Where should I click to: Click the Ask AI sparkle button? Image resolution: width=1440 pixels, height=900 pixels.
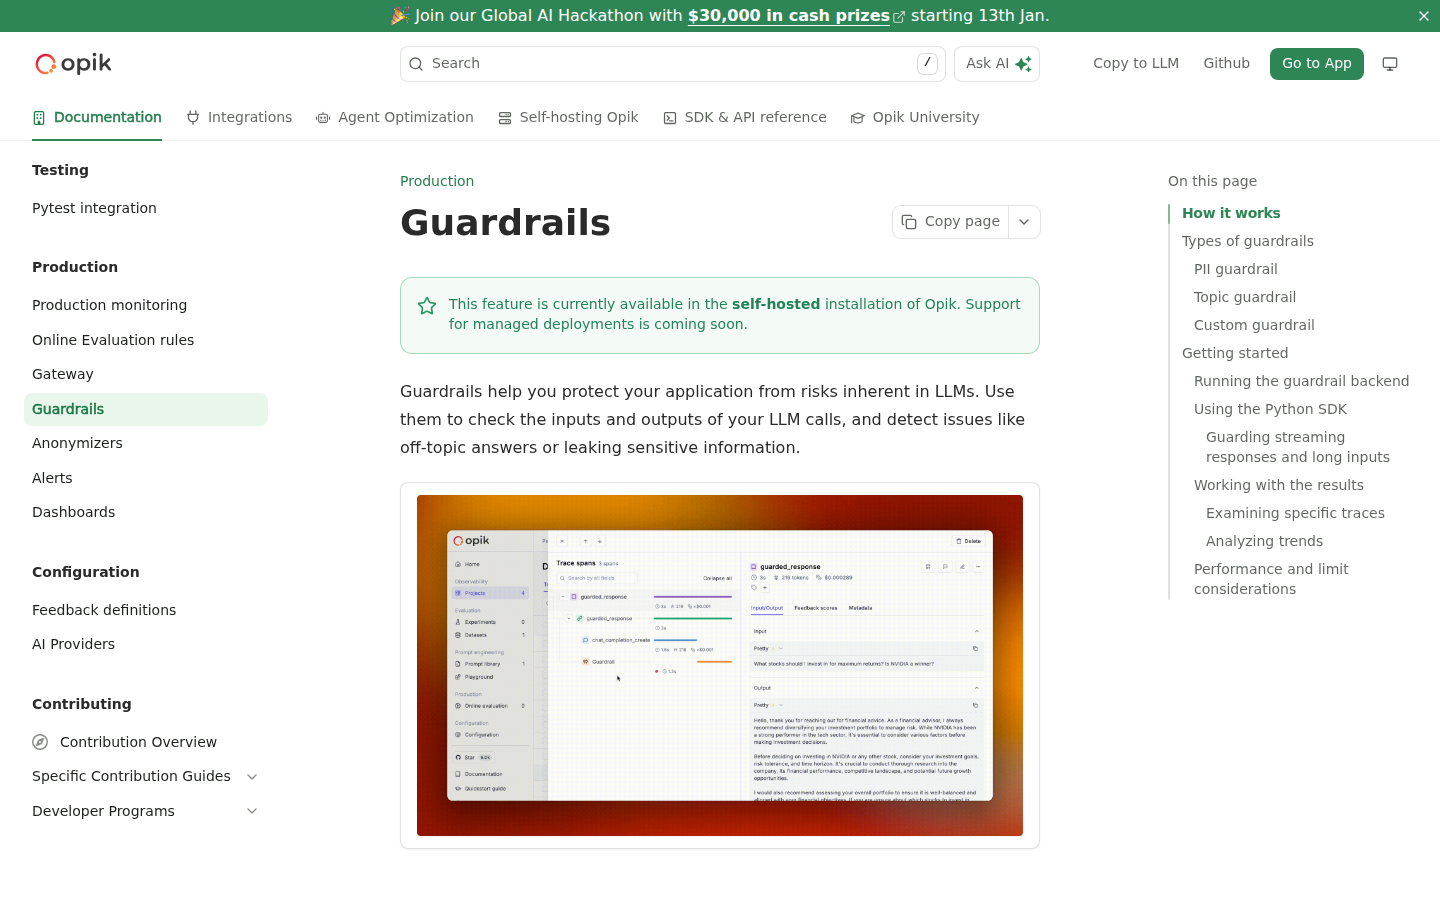[x=996, y=64]
